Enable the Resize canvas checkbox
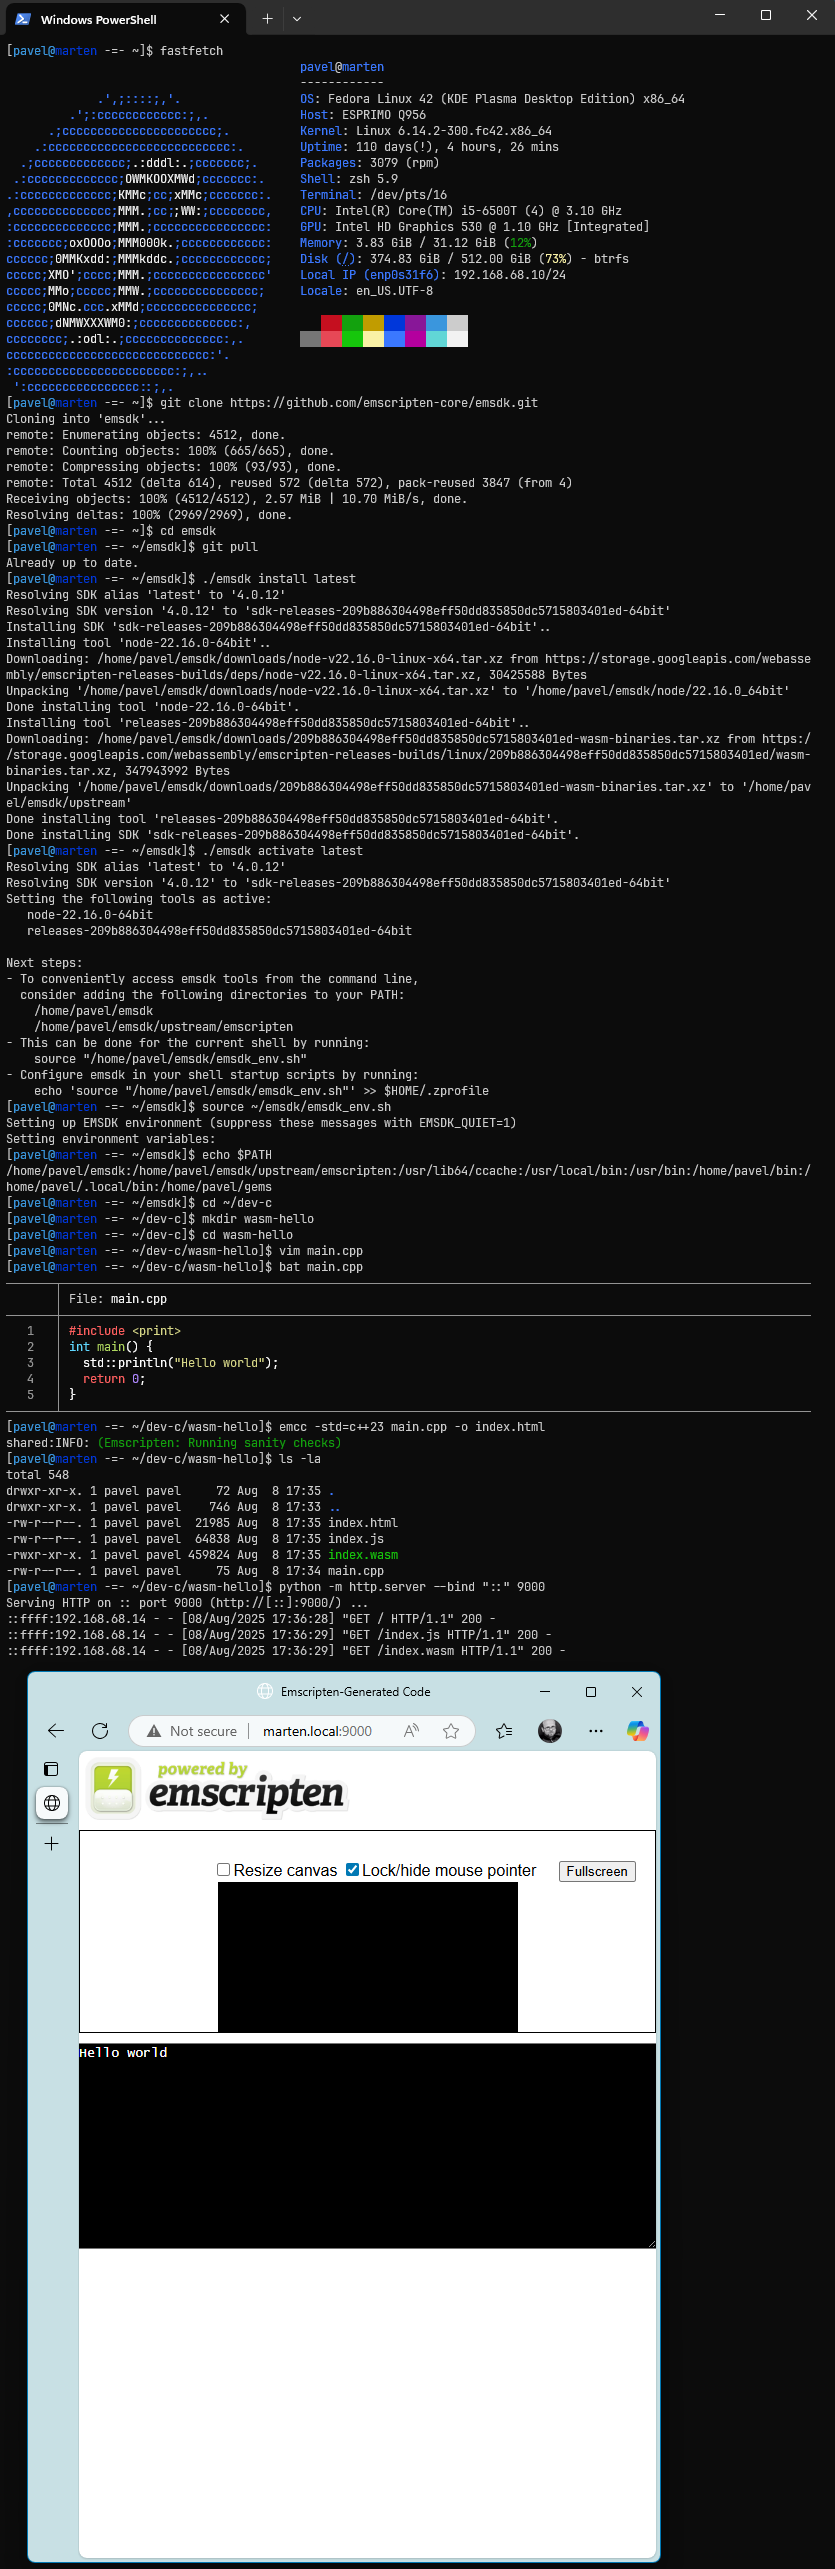 (224, 1869)
